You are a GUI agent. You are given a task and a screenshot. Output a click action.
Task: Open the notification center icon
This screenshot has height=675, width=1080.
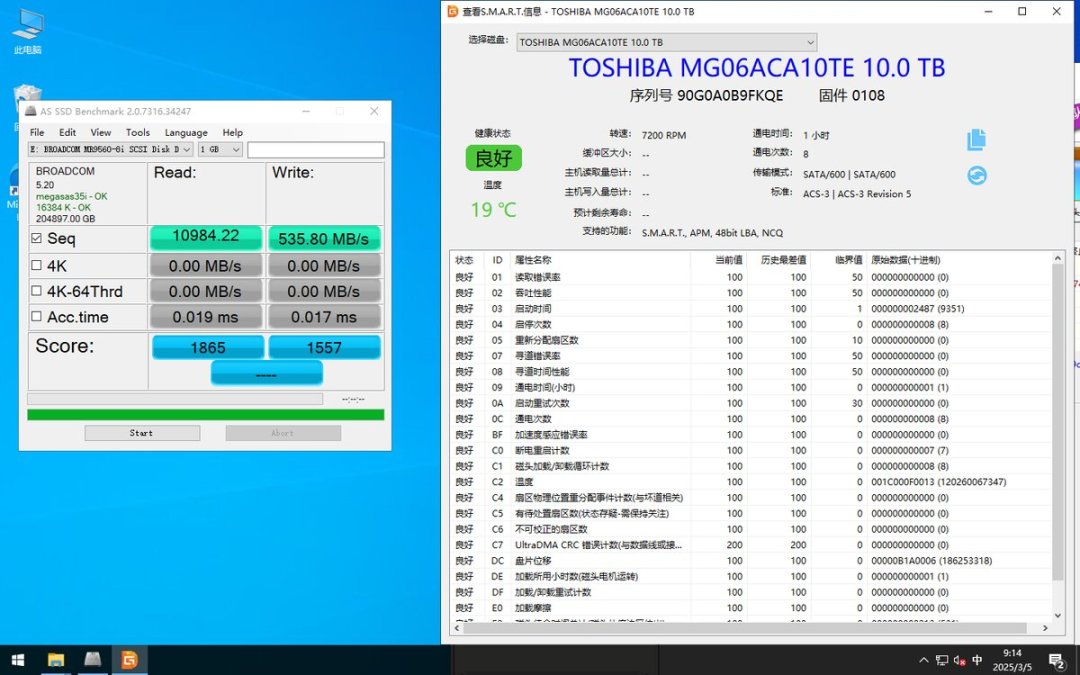pyautogui.click(x=1057, y=661)
